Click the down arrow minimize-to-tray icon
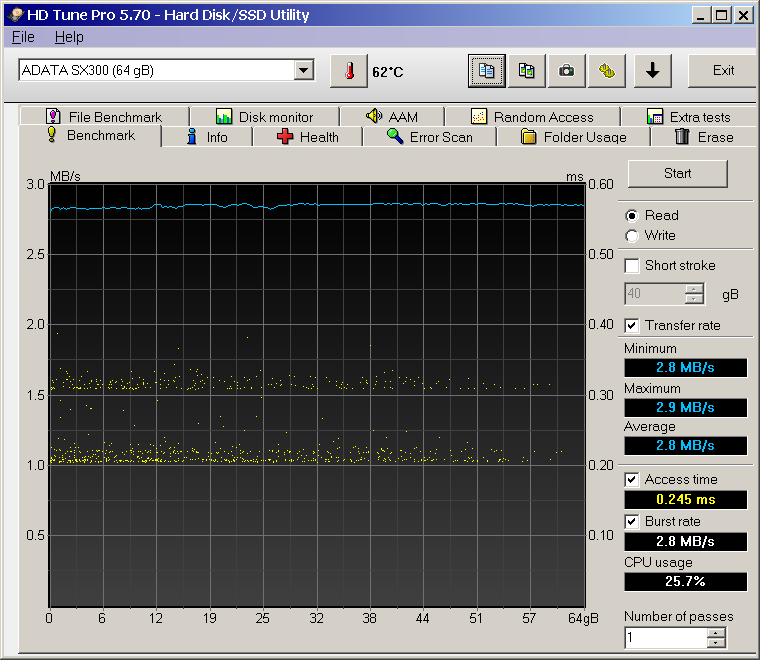This screenshot has height=660, width=760. coord(652,71)
